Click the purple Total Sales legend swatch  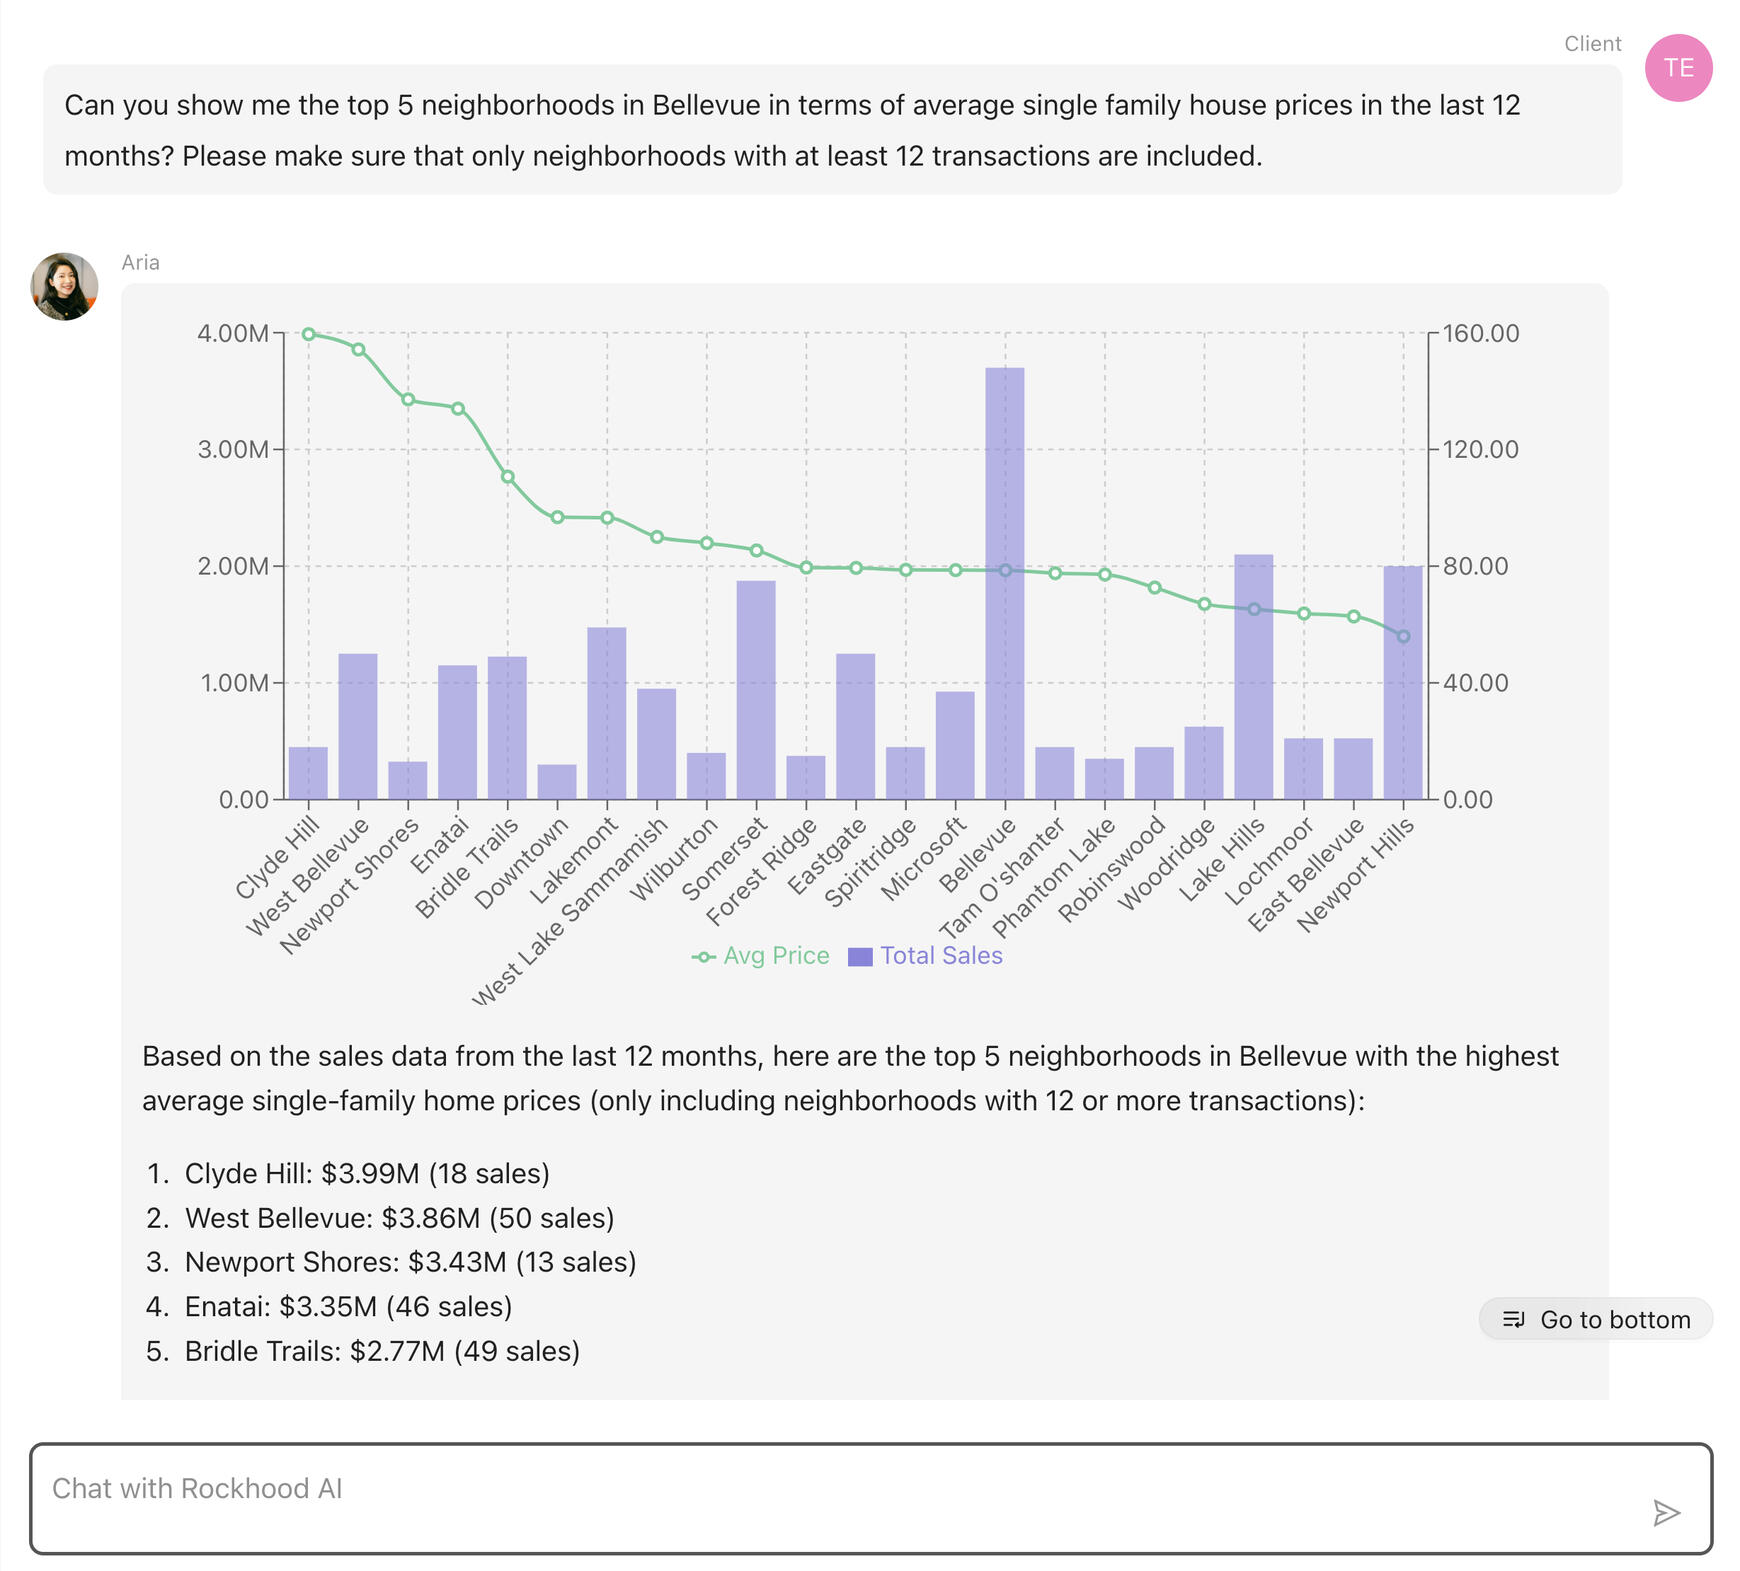click(860, 957)
